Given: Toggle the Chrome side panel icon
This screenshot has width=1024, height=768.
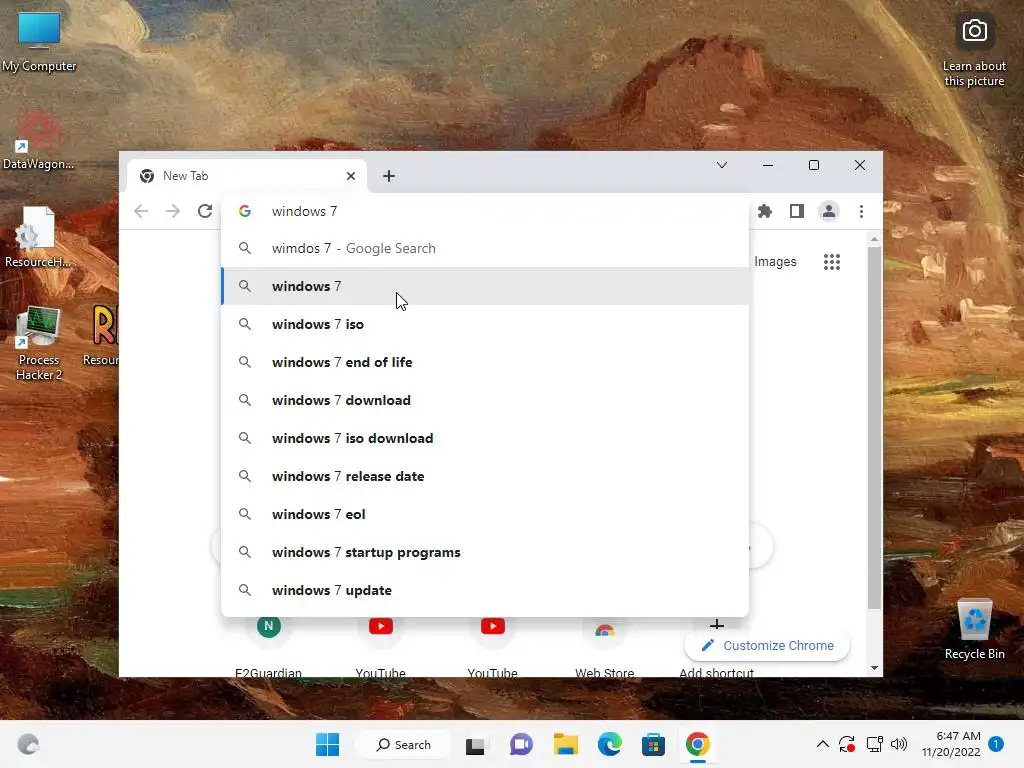Looking at the screenshot, I should point(797,211).
